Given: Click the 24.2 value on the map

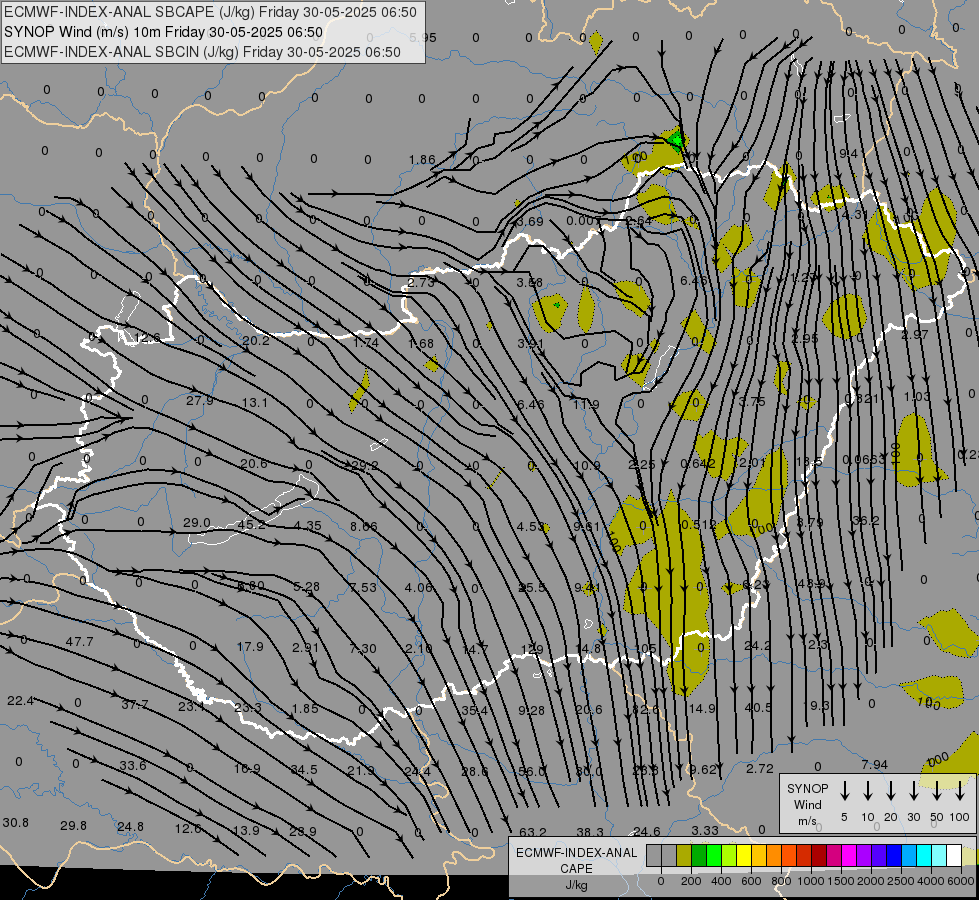Looking at the screenshot, I should click(757, 645).
